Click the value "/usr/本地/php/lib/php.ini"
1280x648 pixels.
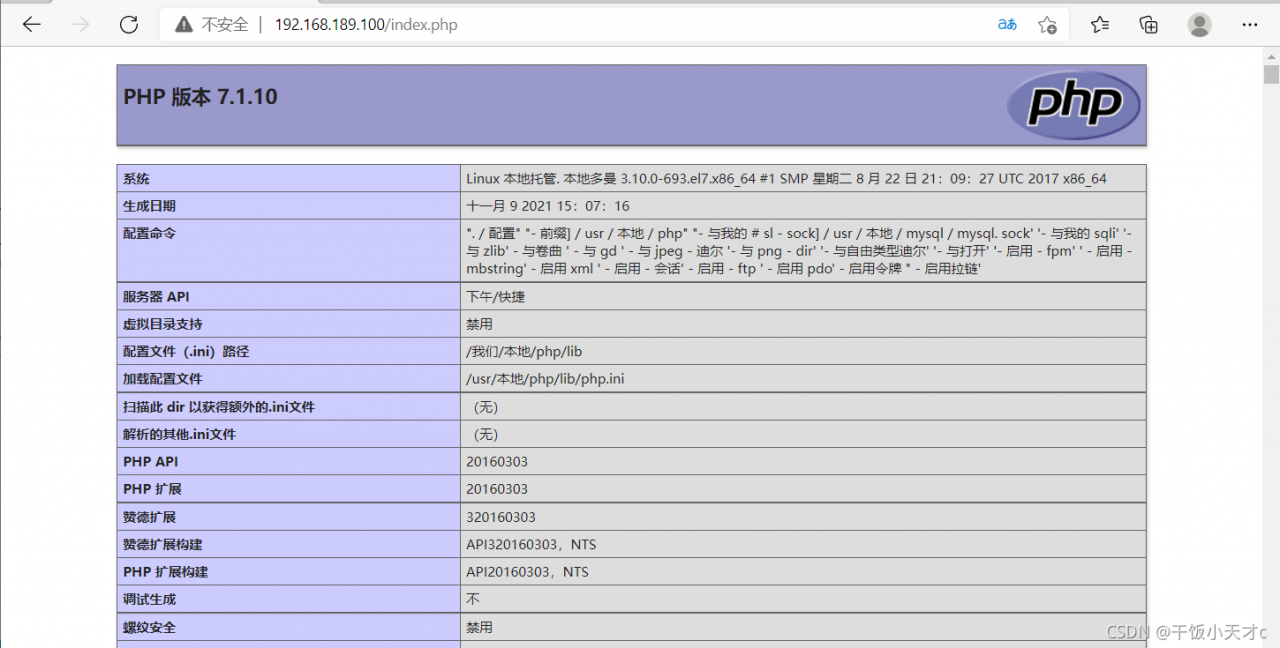click(x=545, y=379)
